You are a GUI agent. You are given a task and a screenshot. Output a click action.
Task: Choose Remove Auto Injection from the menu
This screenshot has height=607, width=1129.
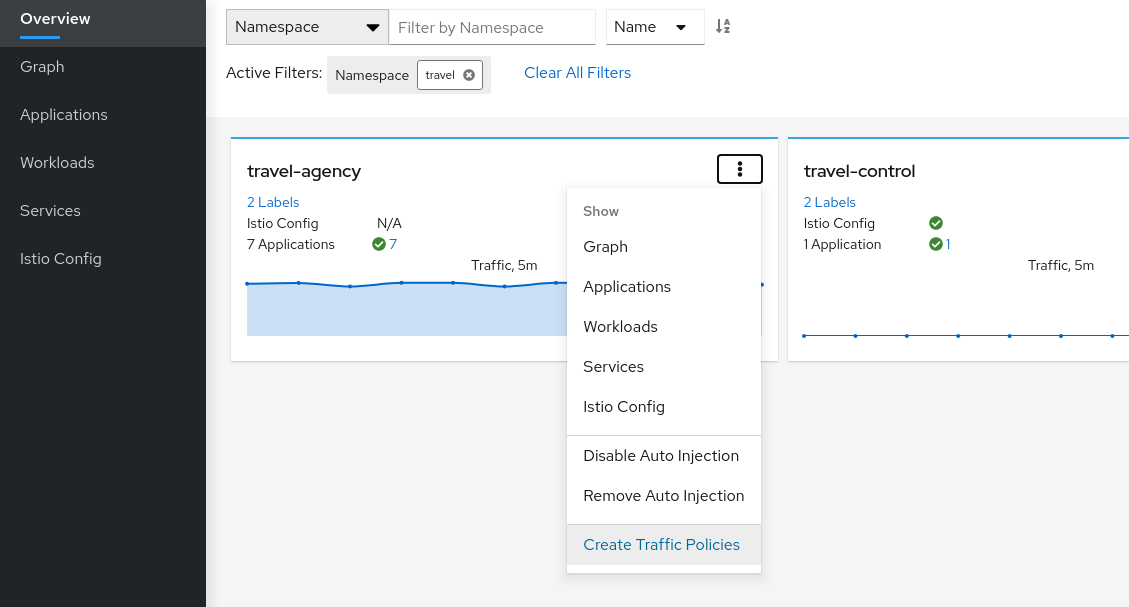(664, 495)
